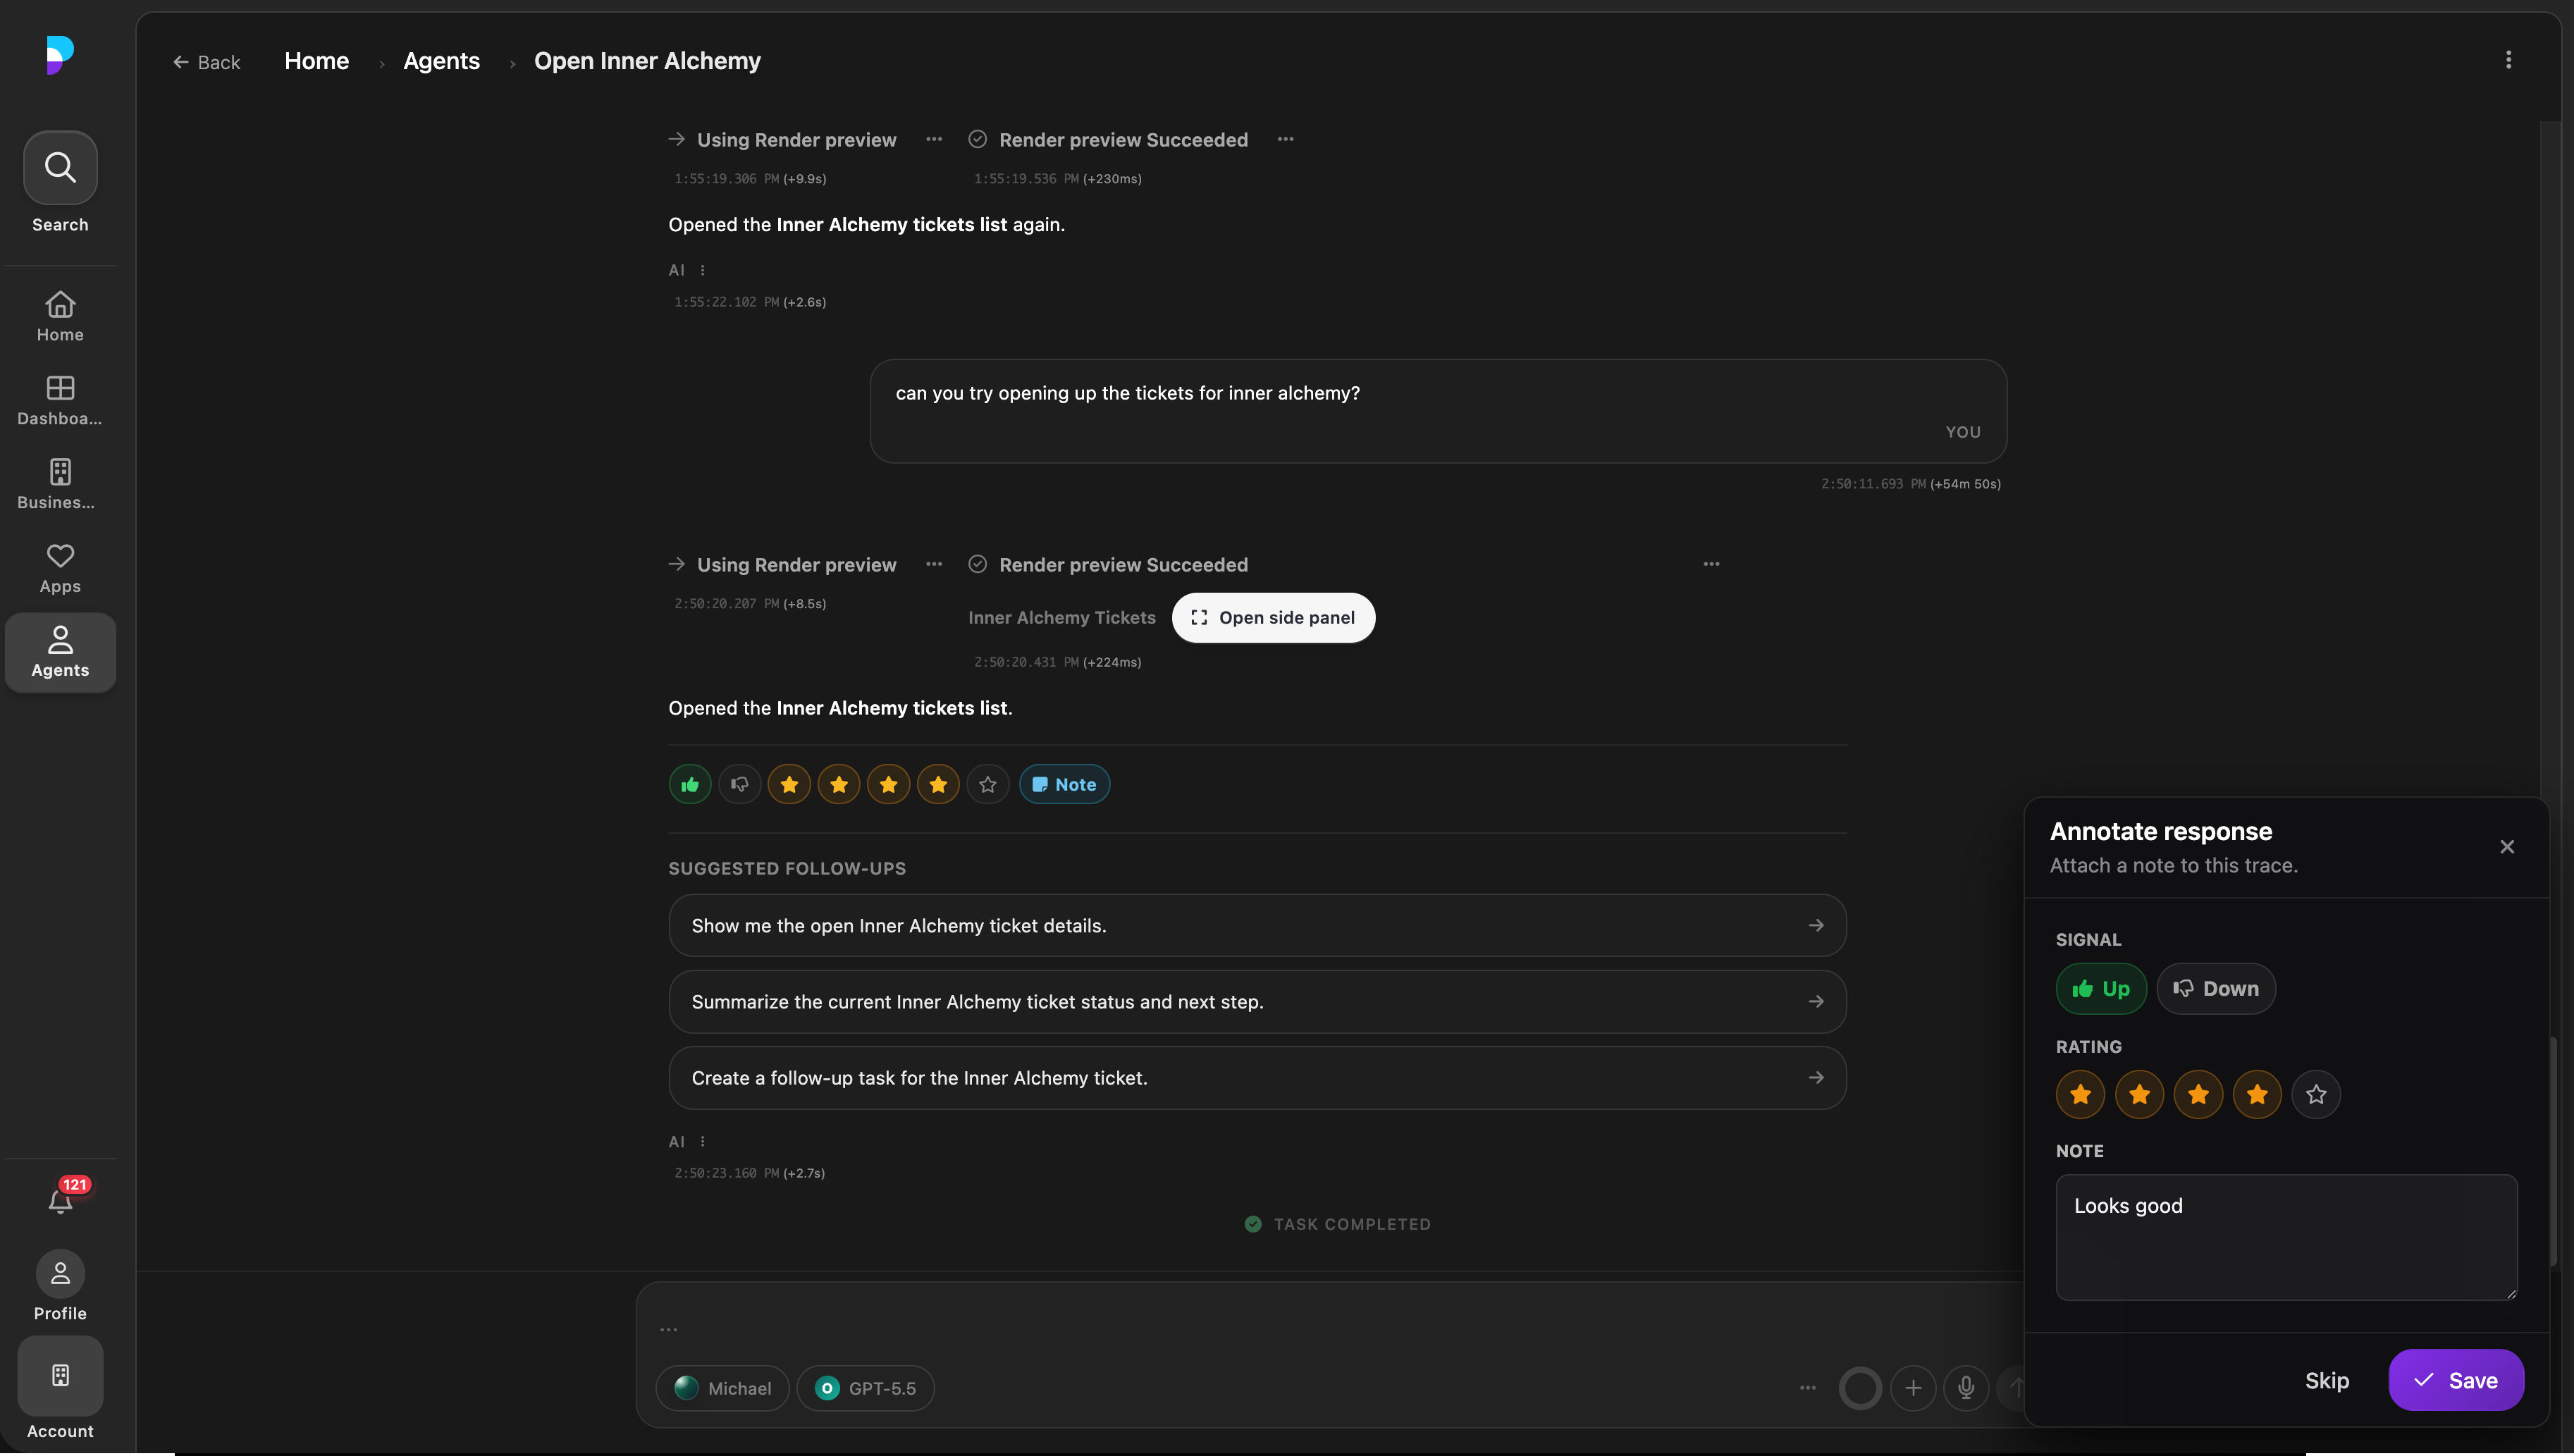Open the side panel for Inner Alchemy Tickets

[x=1273, y=617]
